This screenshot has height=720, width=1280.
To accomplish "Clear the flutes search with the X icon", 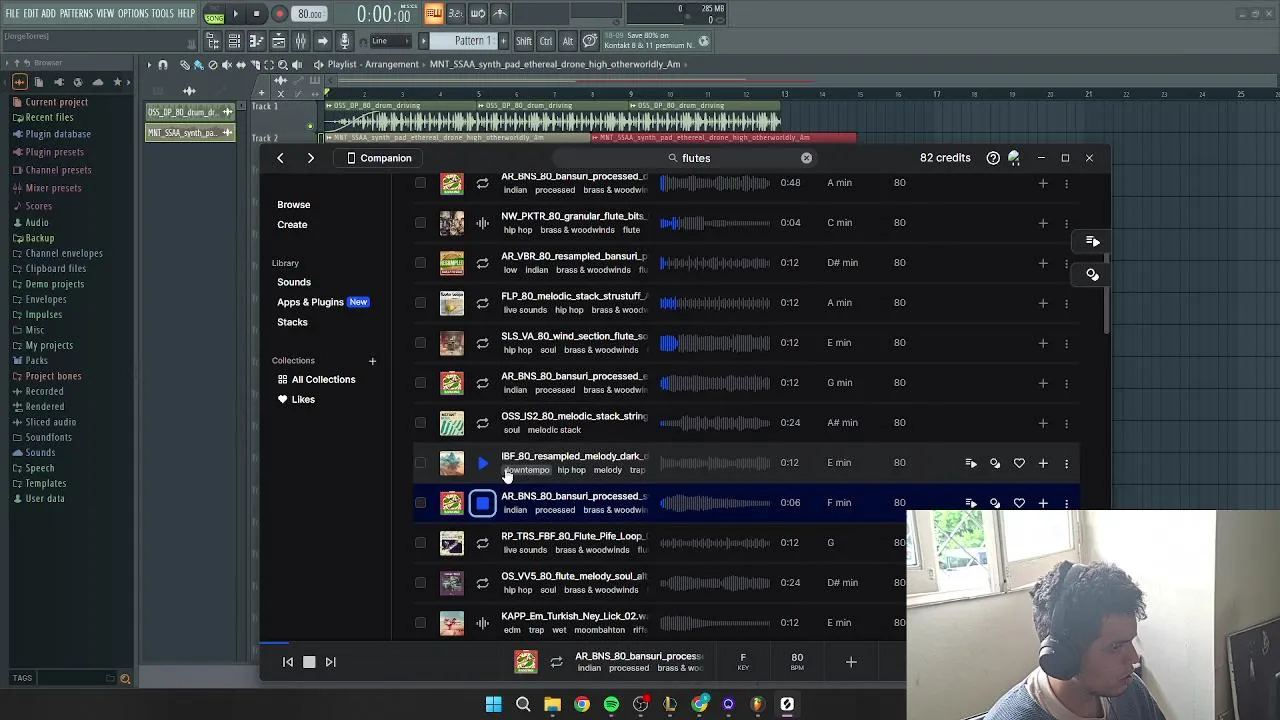I will (x=806, y=158).
